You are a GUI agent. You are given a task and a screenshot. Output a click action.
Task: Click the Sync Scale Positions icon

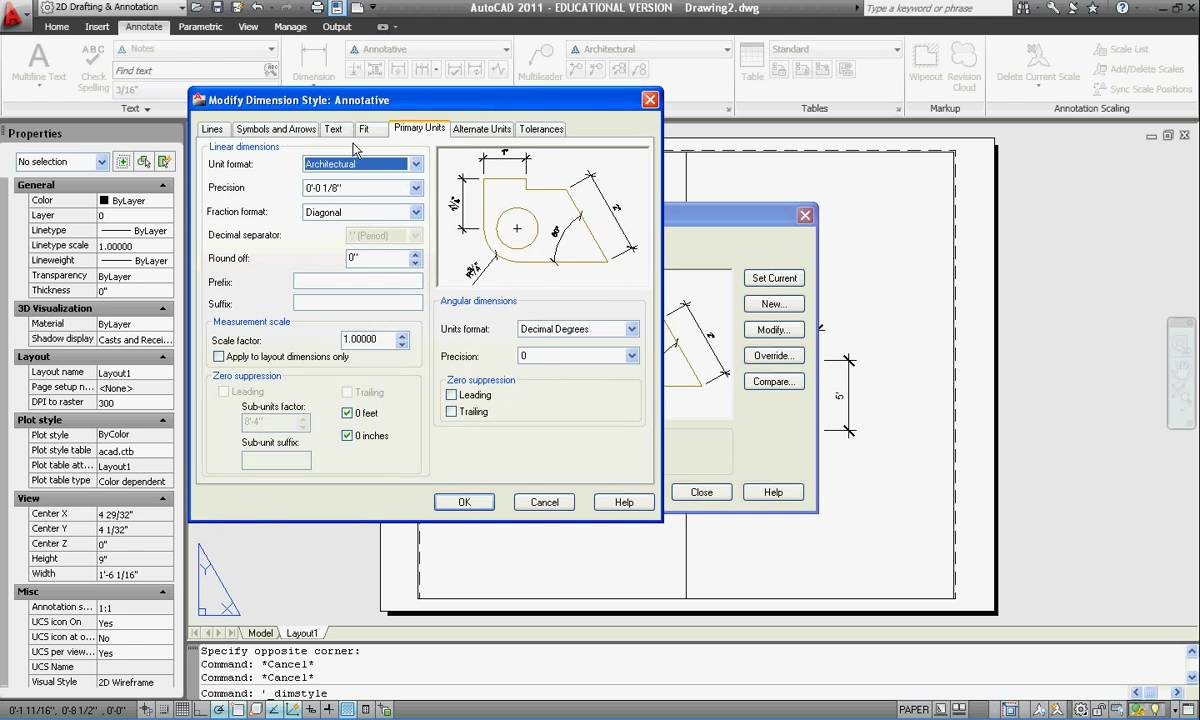(x=1098, y=89)
